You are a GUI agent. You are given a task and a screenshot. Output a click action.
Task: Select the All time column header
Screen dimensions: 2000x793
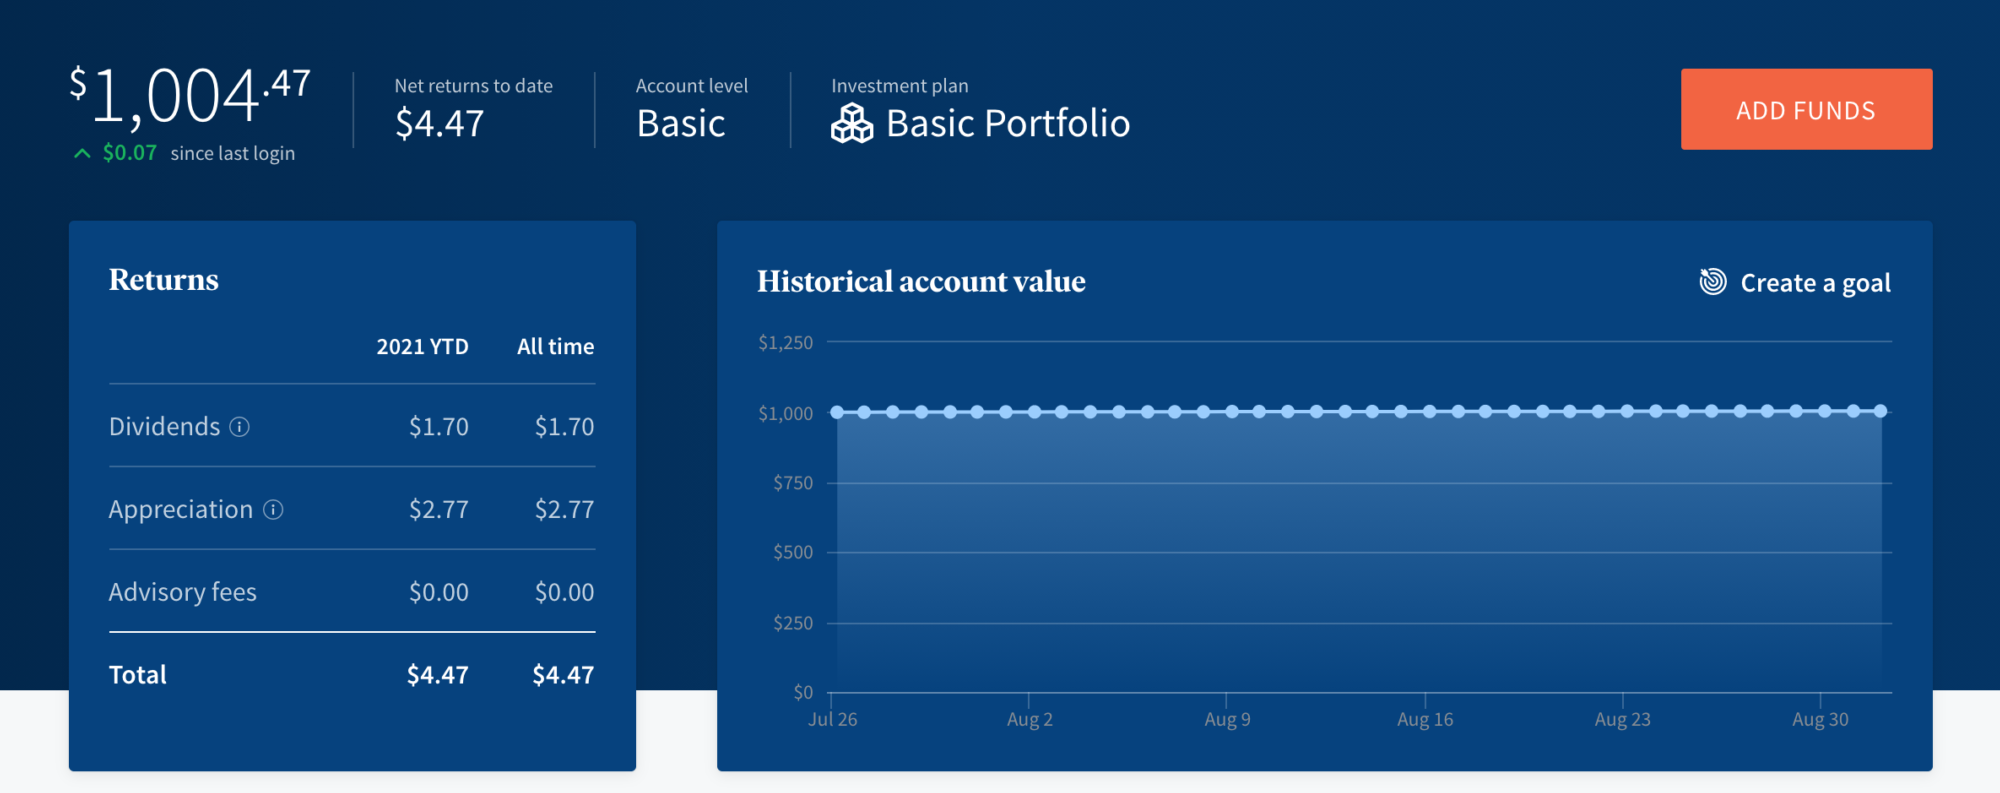(555, 347)
